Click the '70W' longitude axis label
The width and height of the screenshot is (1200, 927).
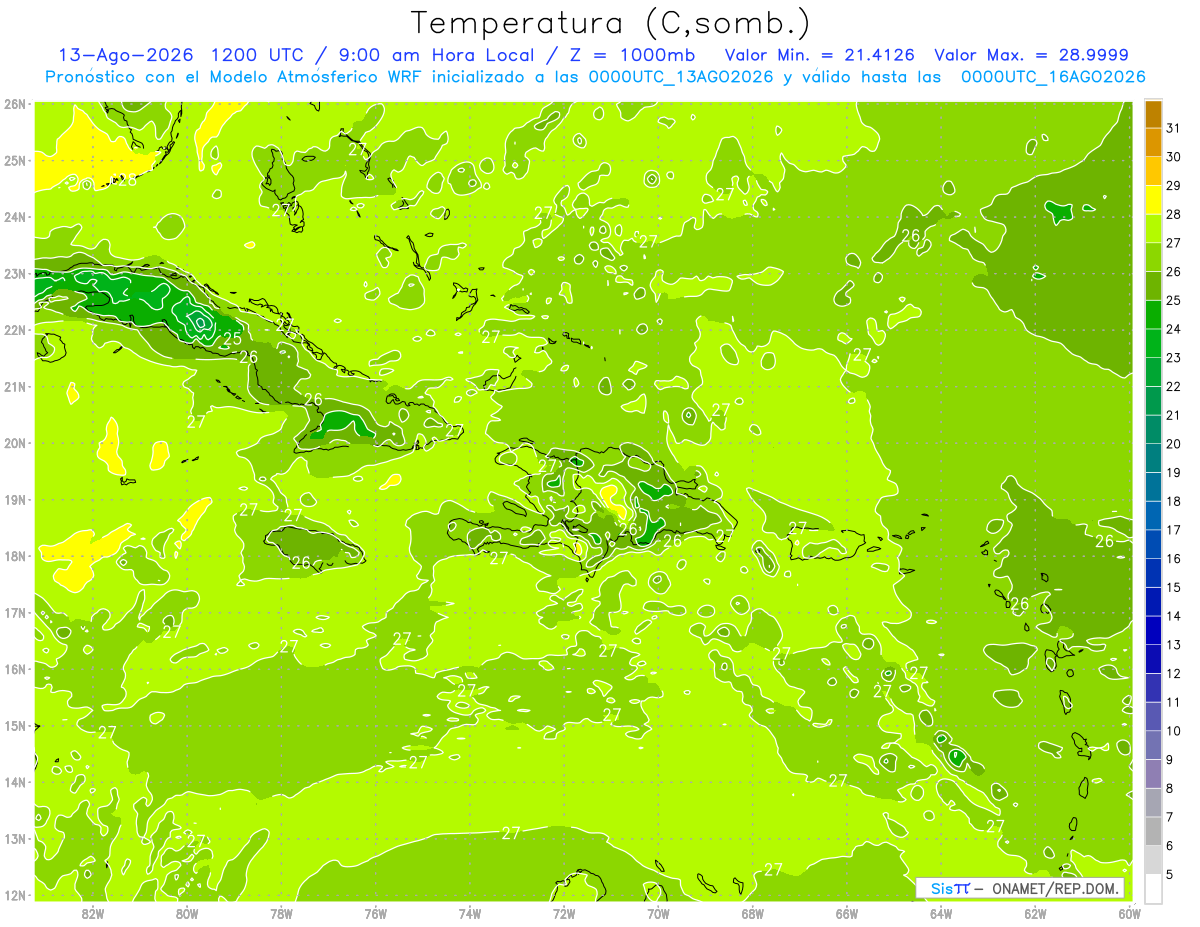click(x=658, y=913)
